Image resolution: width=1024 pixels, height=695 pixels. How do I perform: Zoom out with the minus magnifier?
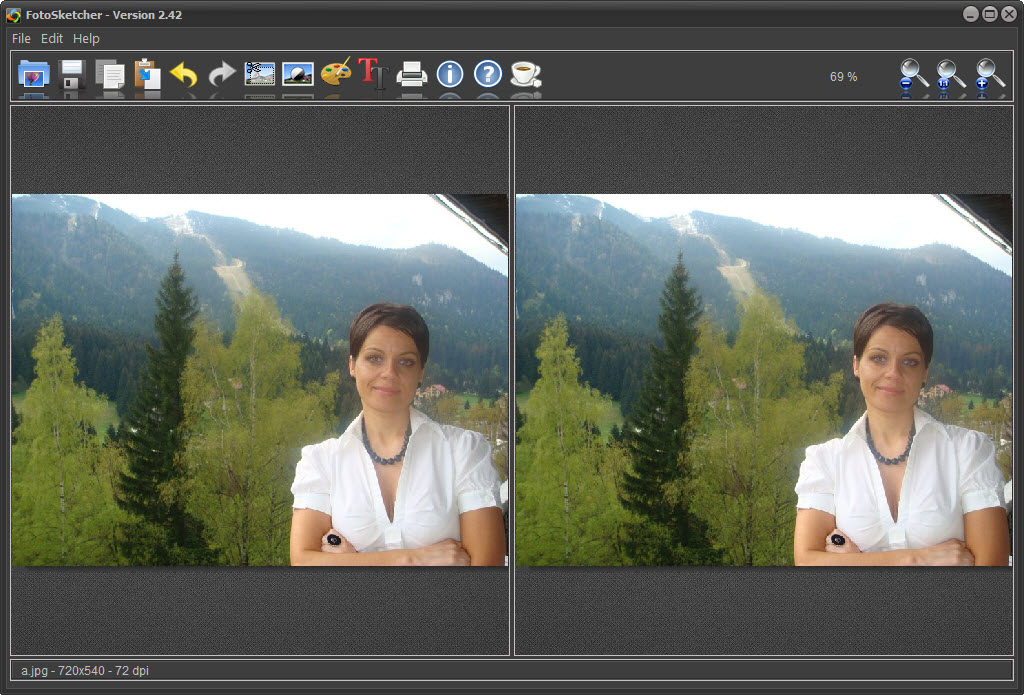pyautogui.click(x=913, y=75)
